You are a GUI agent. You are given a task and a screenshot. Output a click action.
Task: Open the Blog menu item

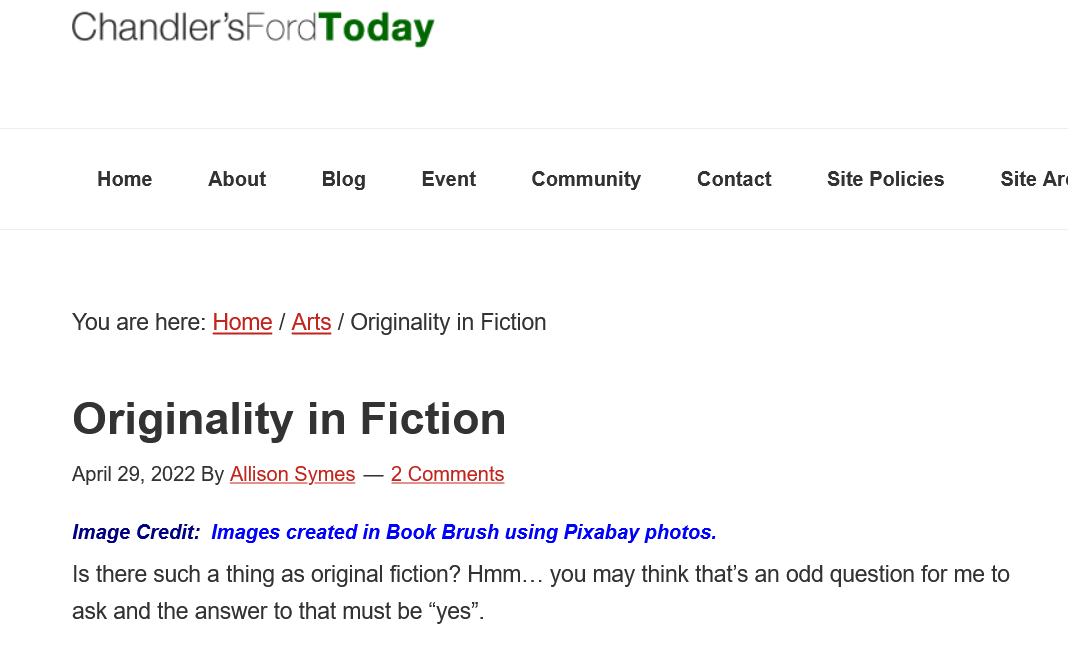[x=344, y=179]
